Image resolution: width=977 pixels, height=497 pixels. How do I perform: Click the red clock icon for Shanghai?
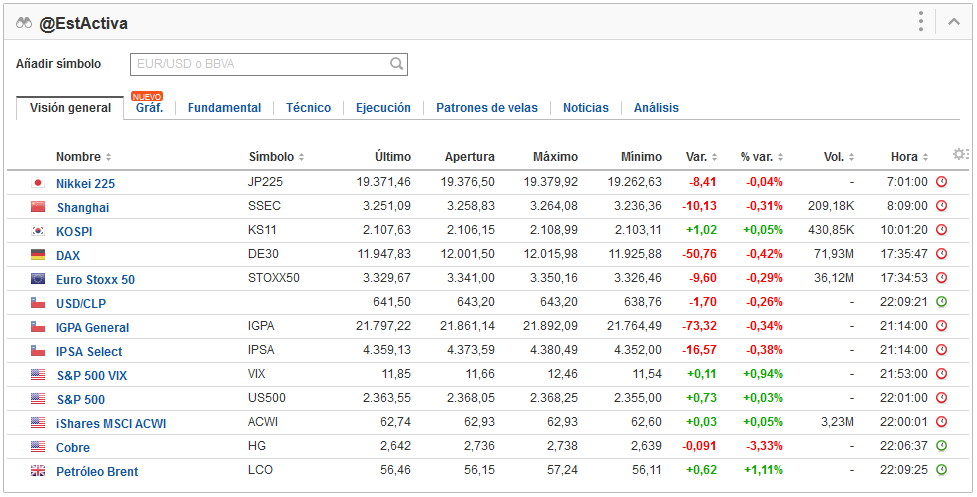click(x=941, y=206)
